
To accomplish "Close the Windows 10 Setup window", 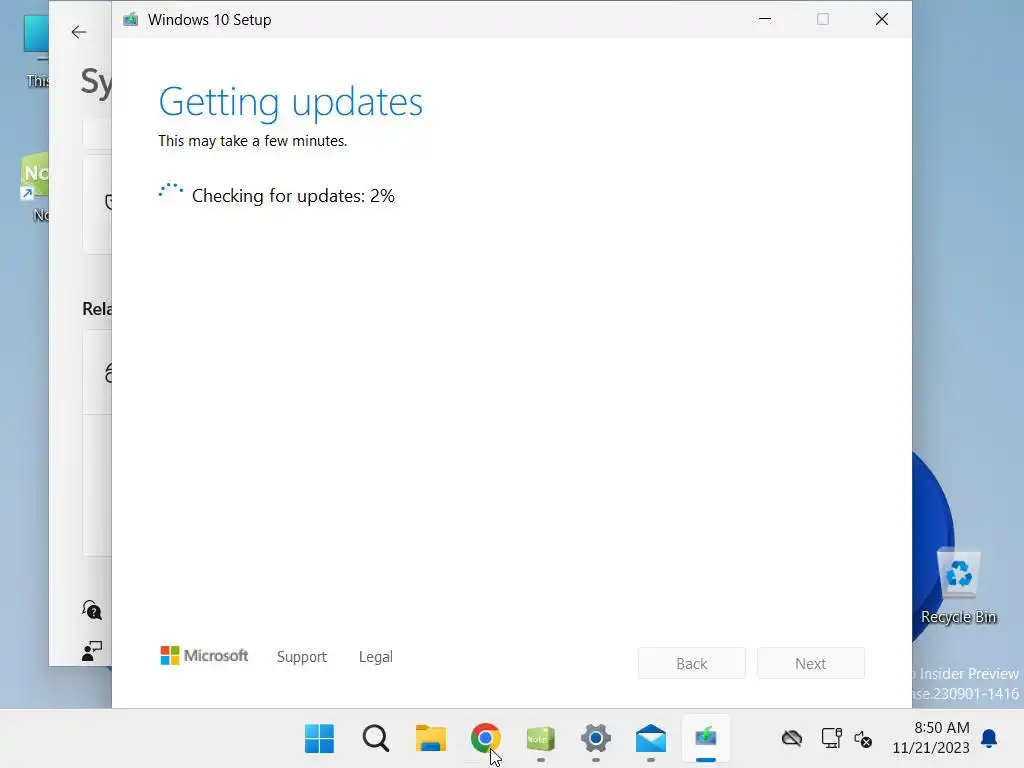I will [x=882, y=19].
